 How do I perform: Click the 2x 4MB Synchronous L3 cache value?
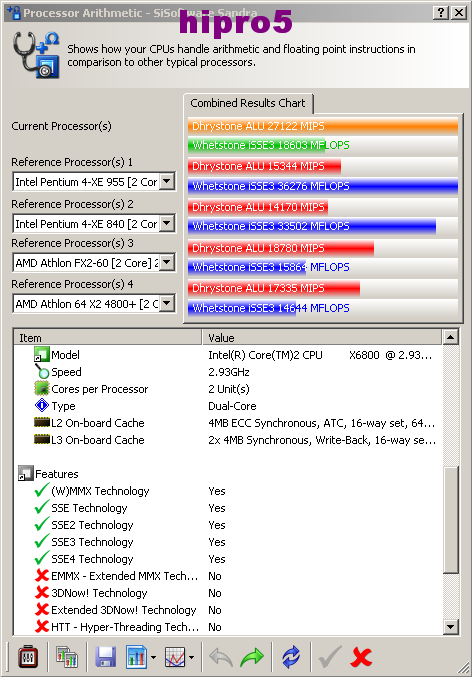(322, 440)
